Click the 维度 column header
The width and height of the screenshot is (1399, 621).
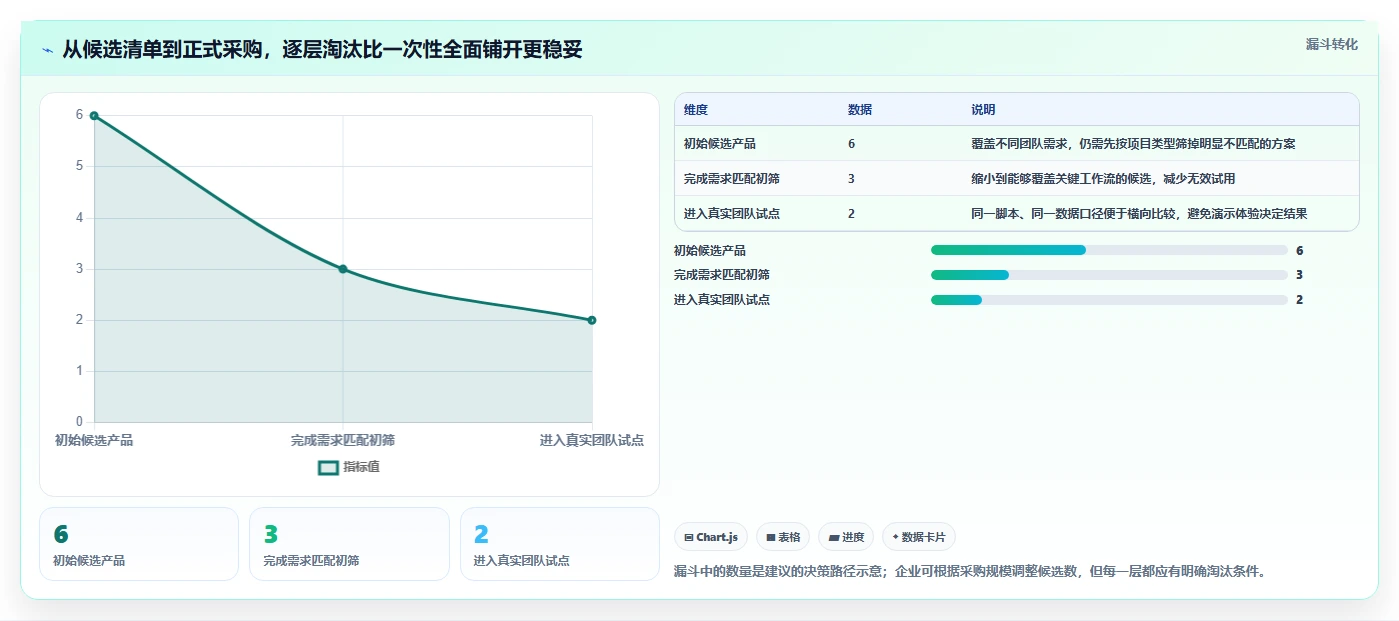point(696,110)
